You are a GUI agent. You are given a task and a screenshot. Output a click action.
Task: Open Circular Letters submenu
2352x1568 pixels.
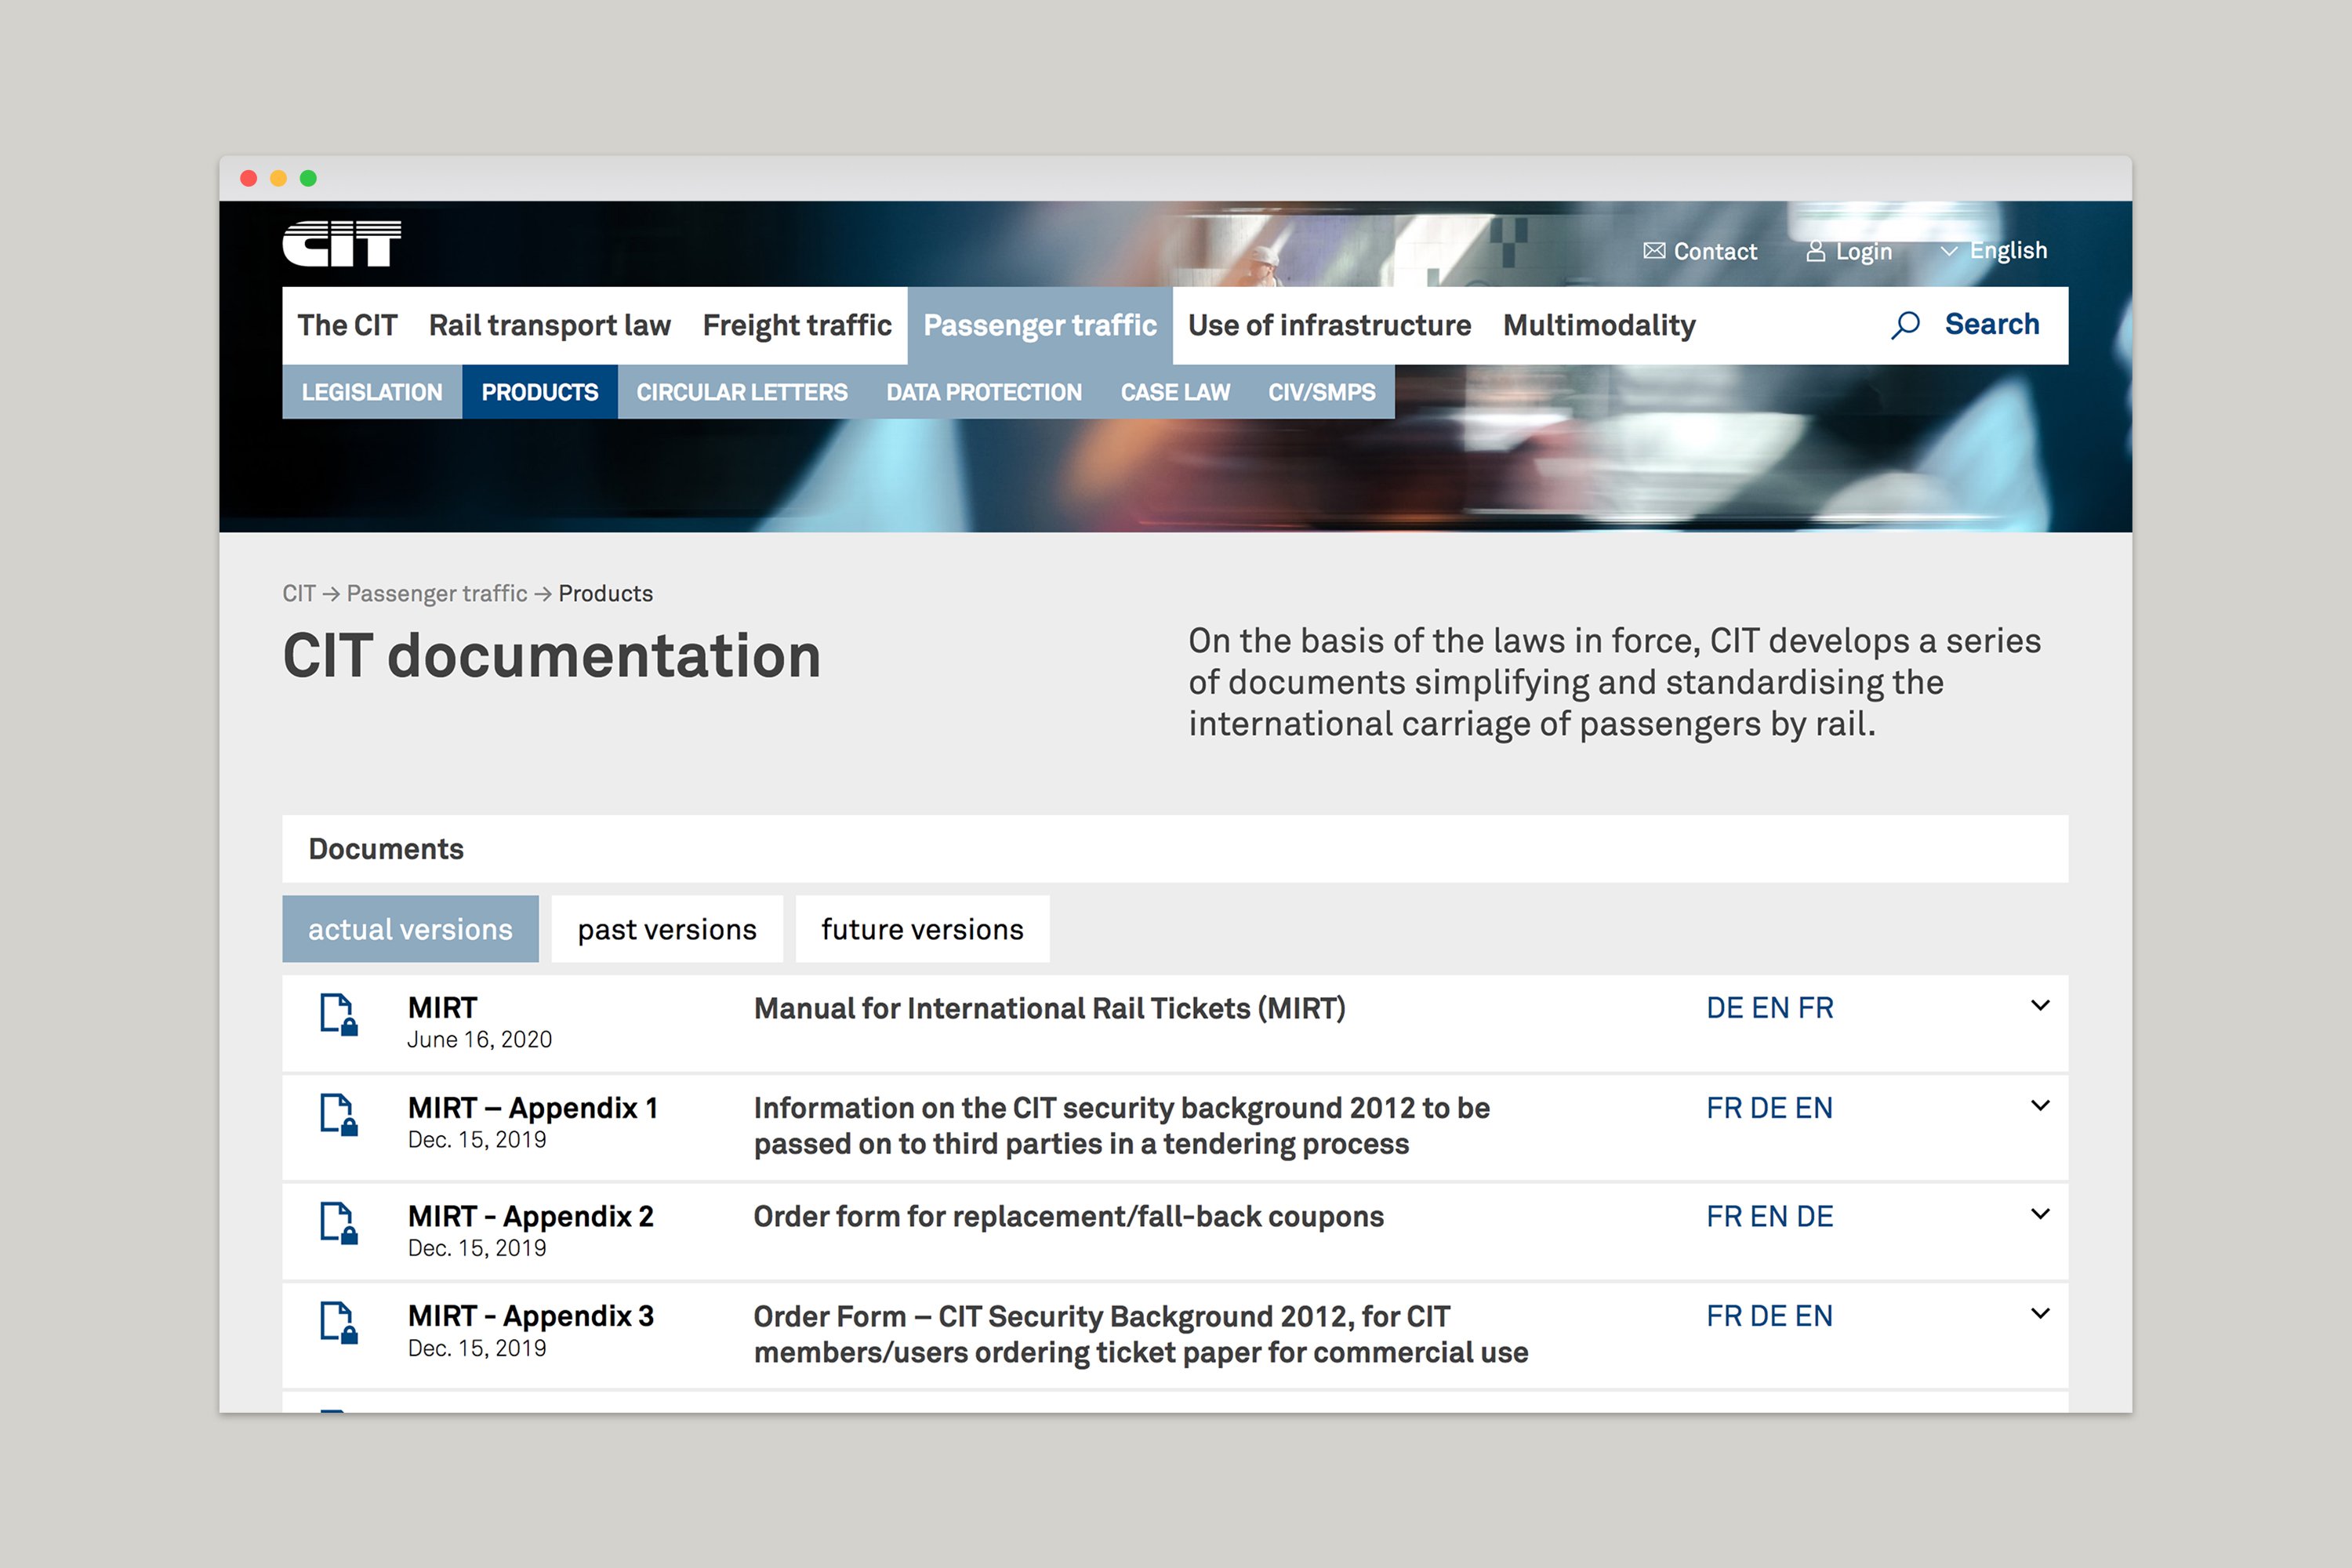click(x=742, y=392)
